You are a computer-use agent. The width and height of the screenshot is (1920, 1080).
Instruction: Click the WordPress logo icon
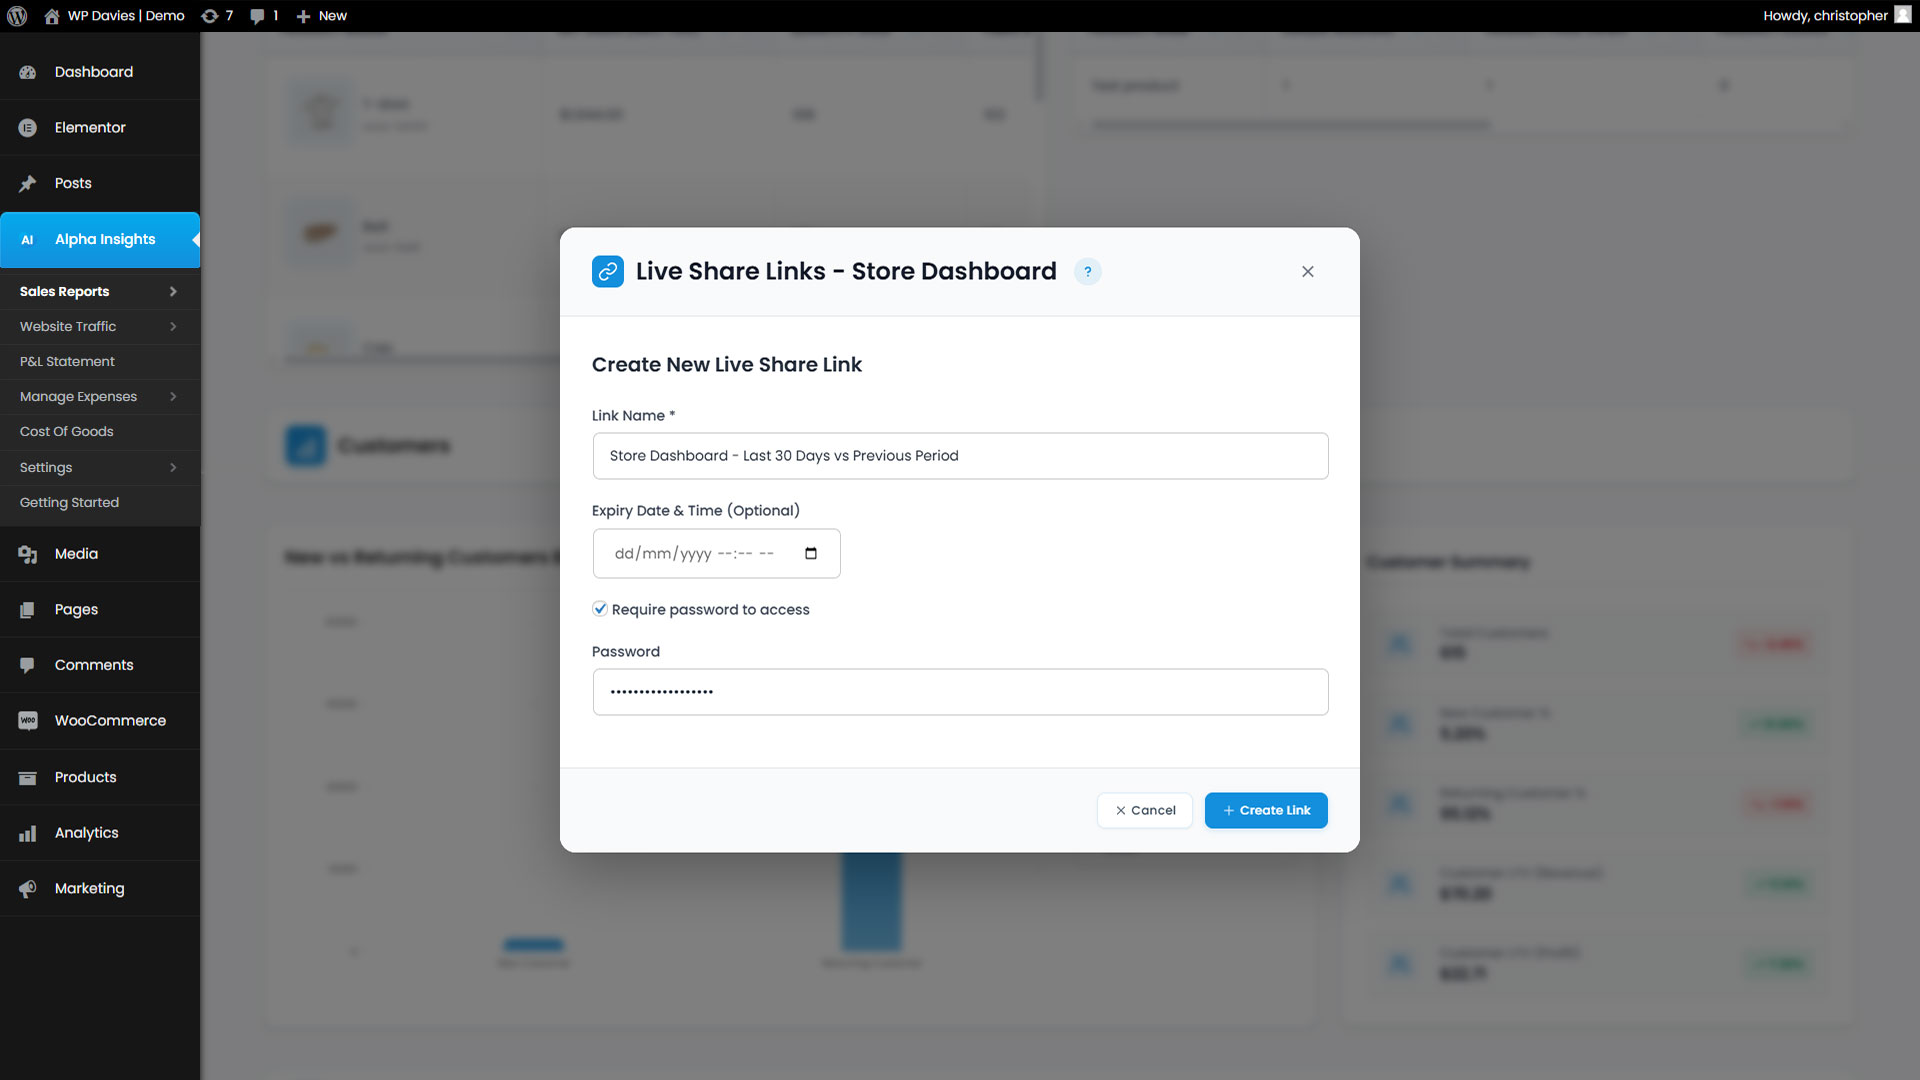tap(17, 16)
